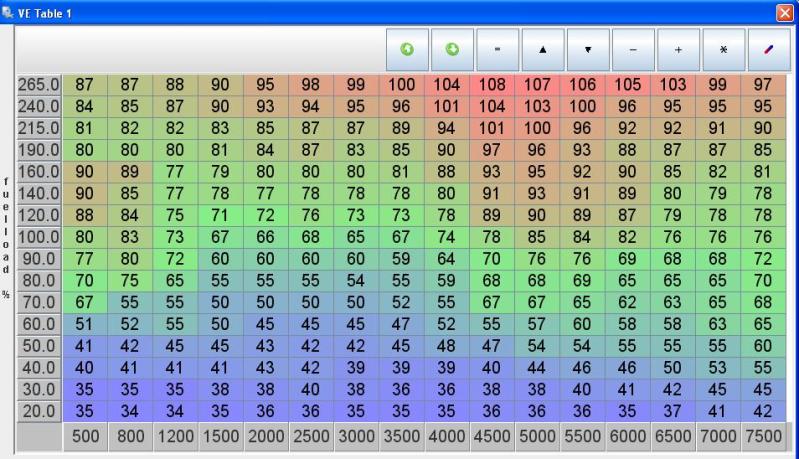The image size is (799, 459).
Task: Select the 140.0 fuel load row header
Action: (x=39, y=194)
